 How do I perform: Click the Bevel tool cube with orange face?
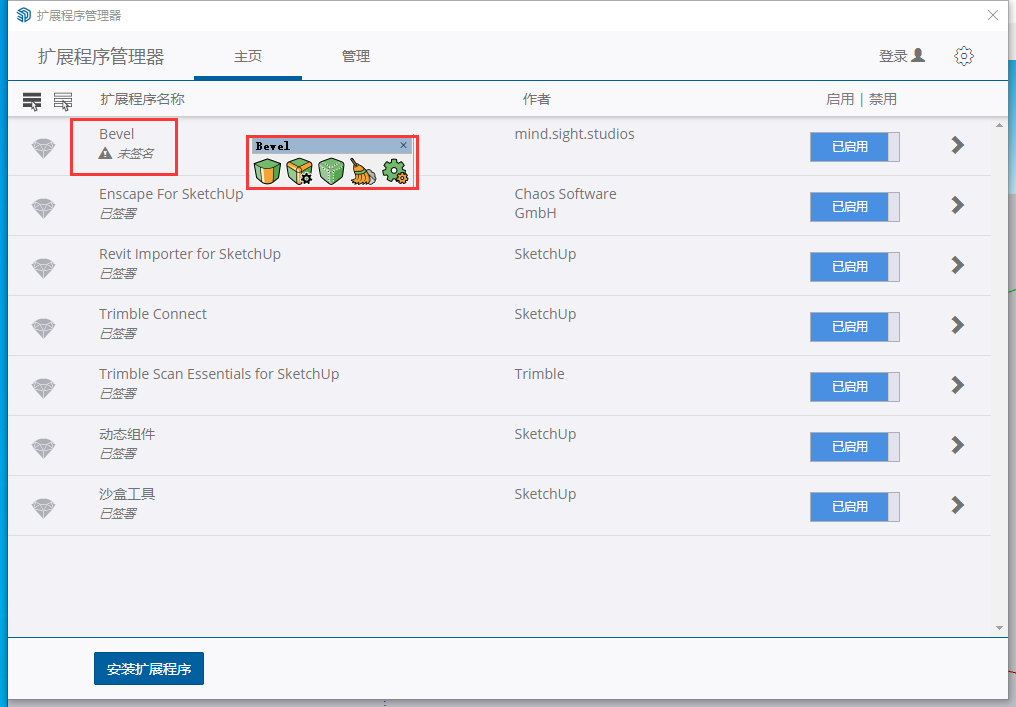267,172
